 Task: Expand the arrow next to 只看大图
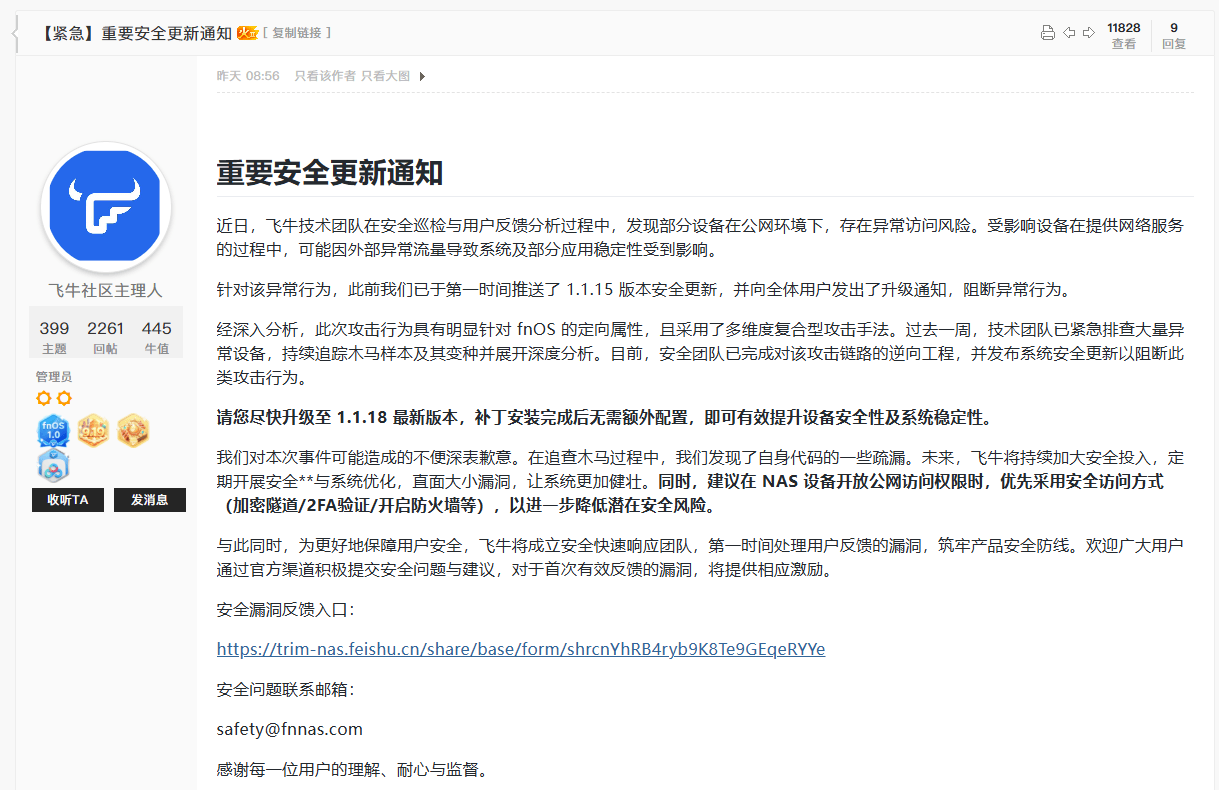click(x=422, y=76)
